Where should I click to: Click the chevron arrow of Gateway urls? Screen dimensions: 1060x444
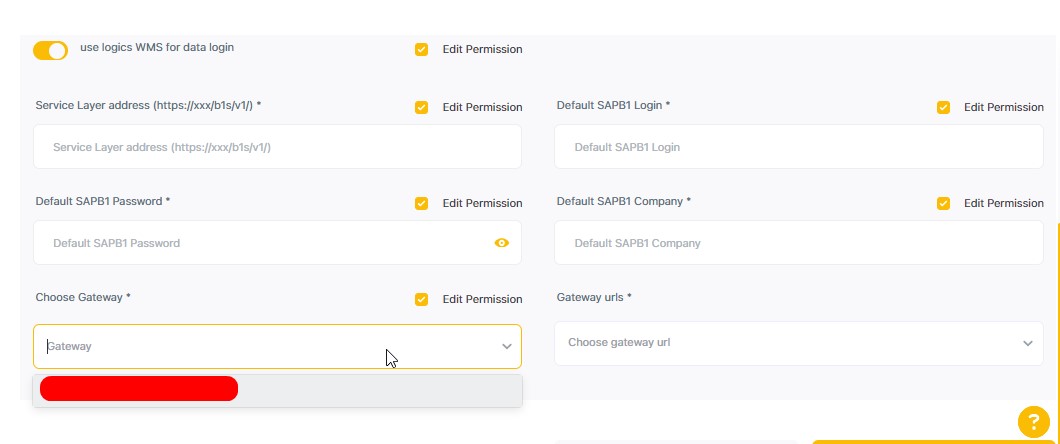[1028, 343]
